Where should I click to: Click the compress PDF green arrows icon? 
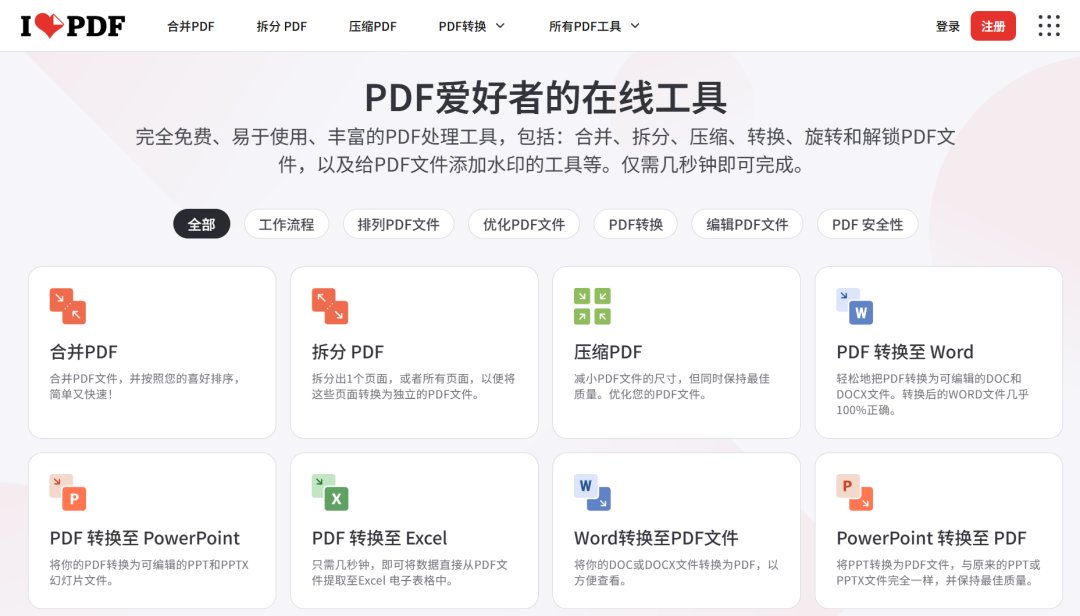tap(590, 306)
